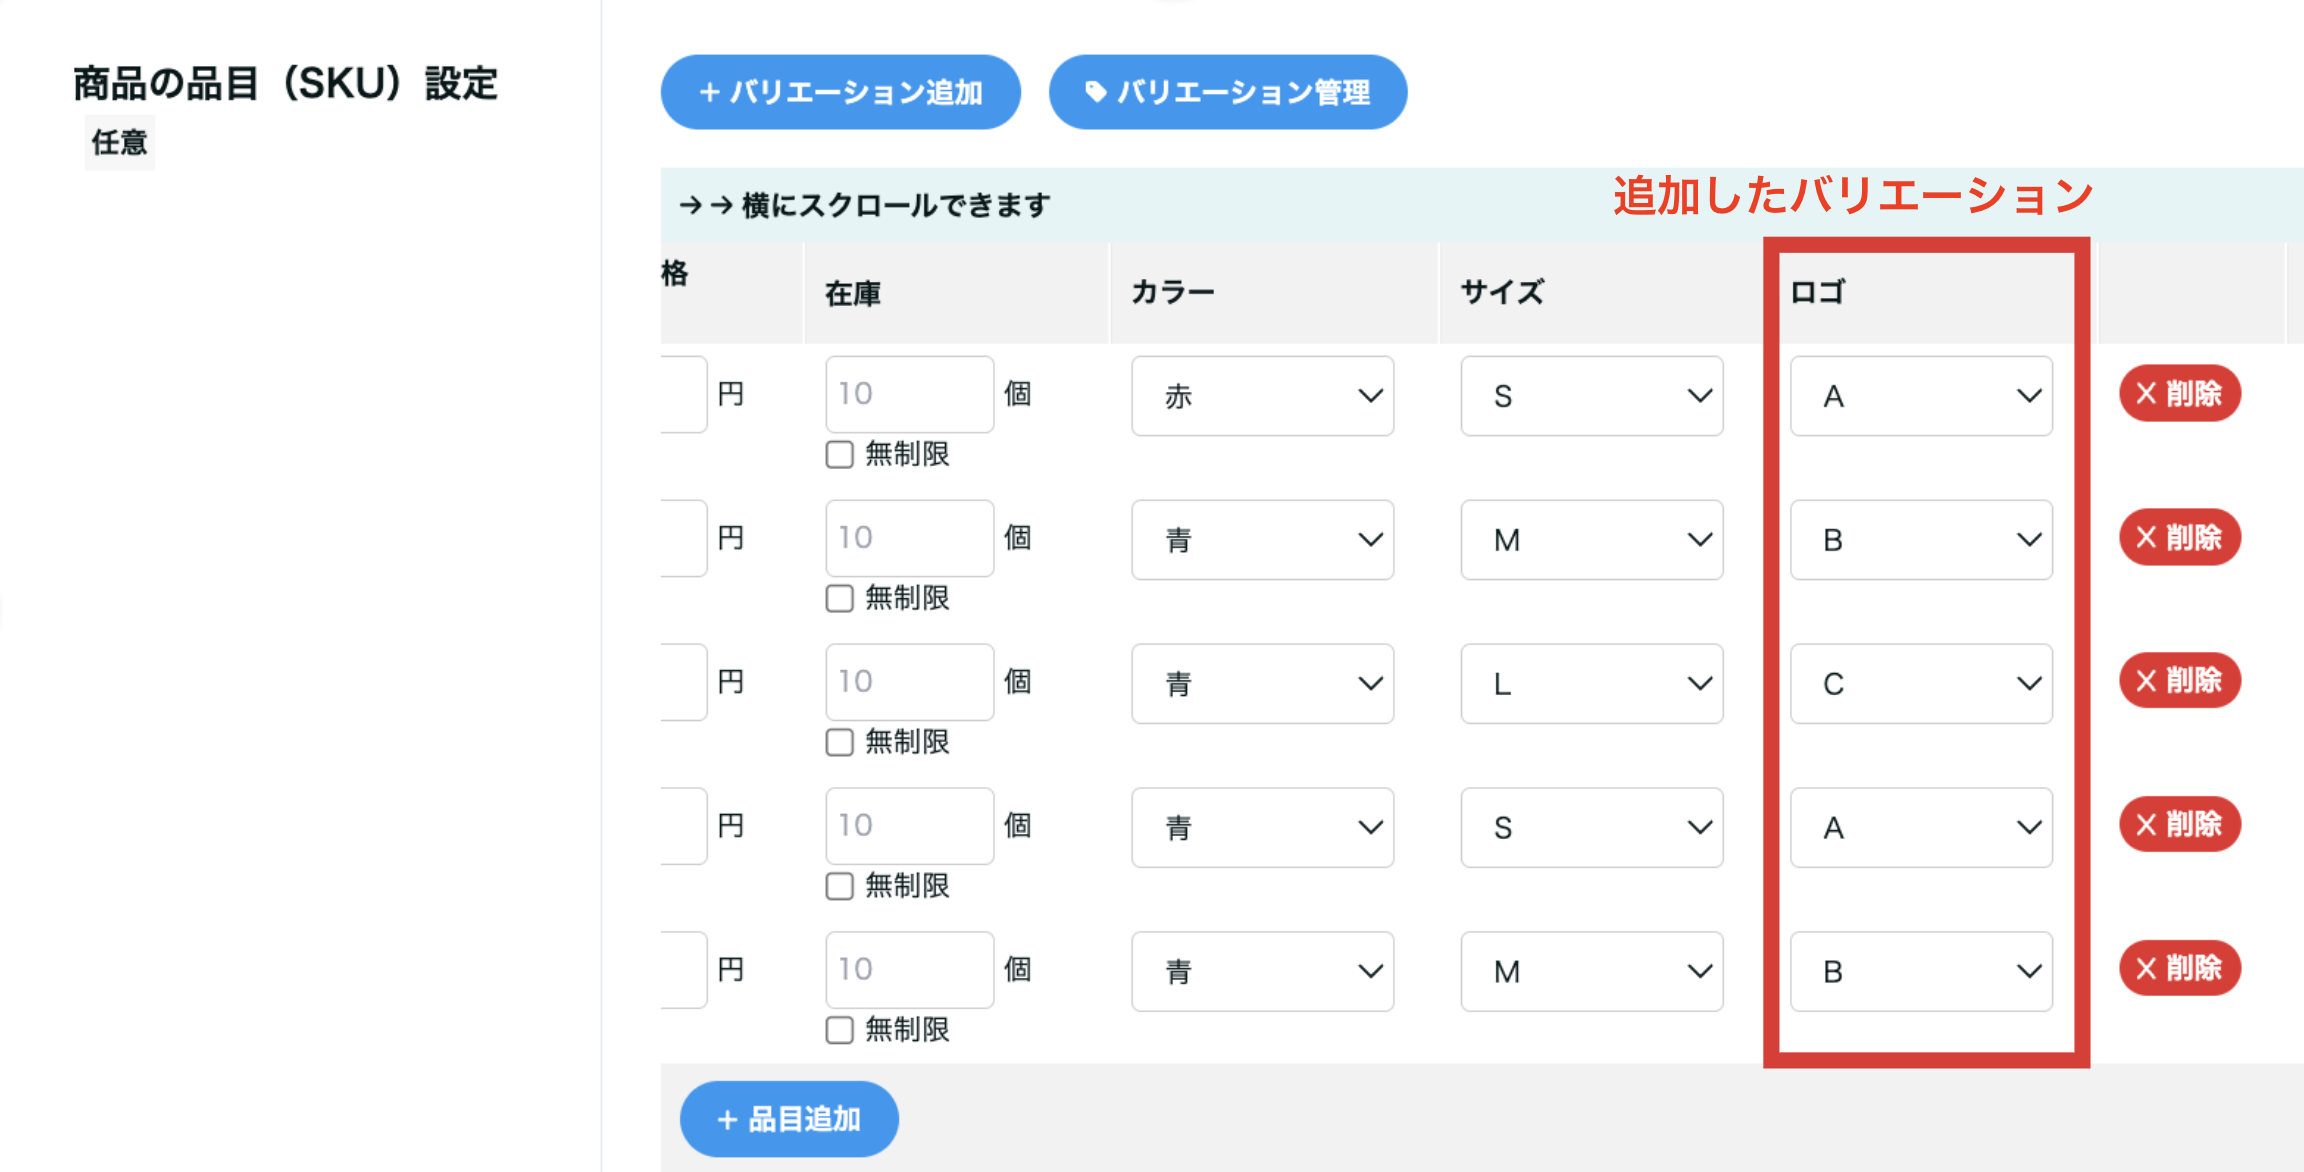This screenshot has width=2304, height=1172.
Task: Open the カラー dropdown showing 赤
Action: tap(1262, 396)
